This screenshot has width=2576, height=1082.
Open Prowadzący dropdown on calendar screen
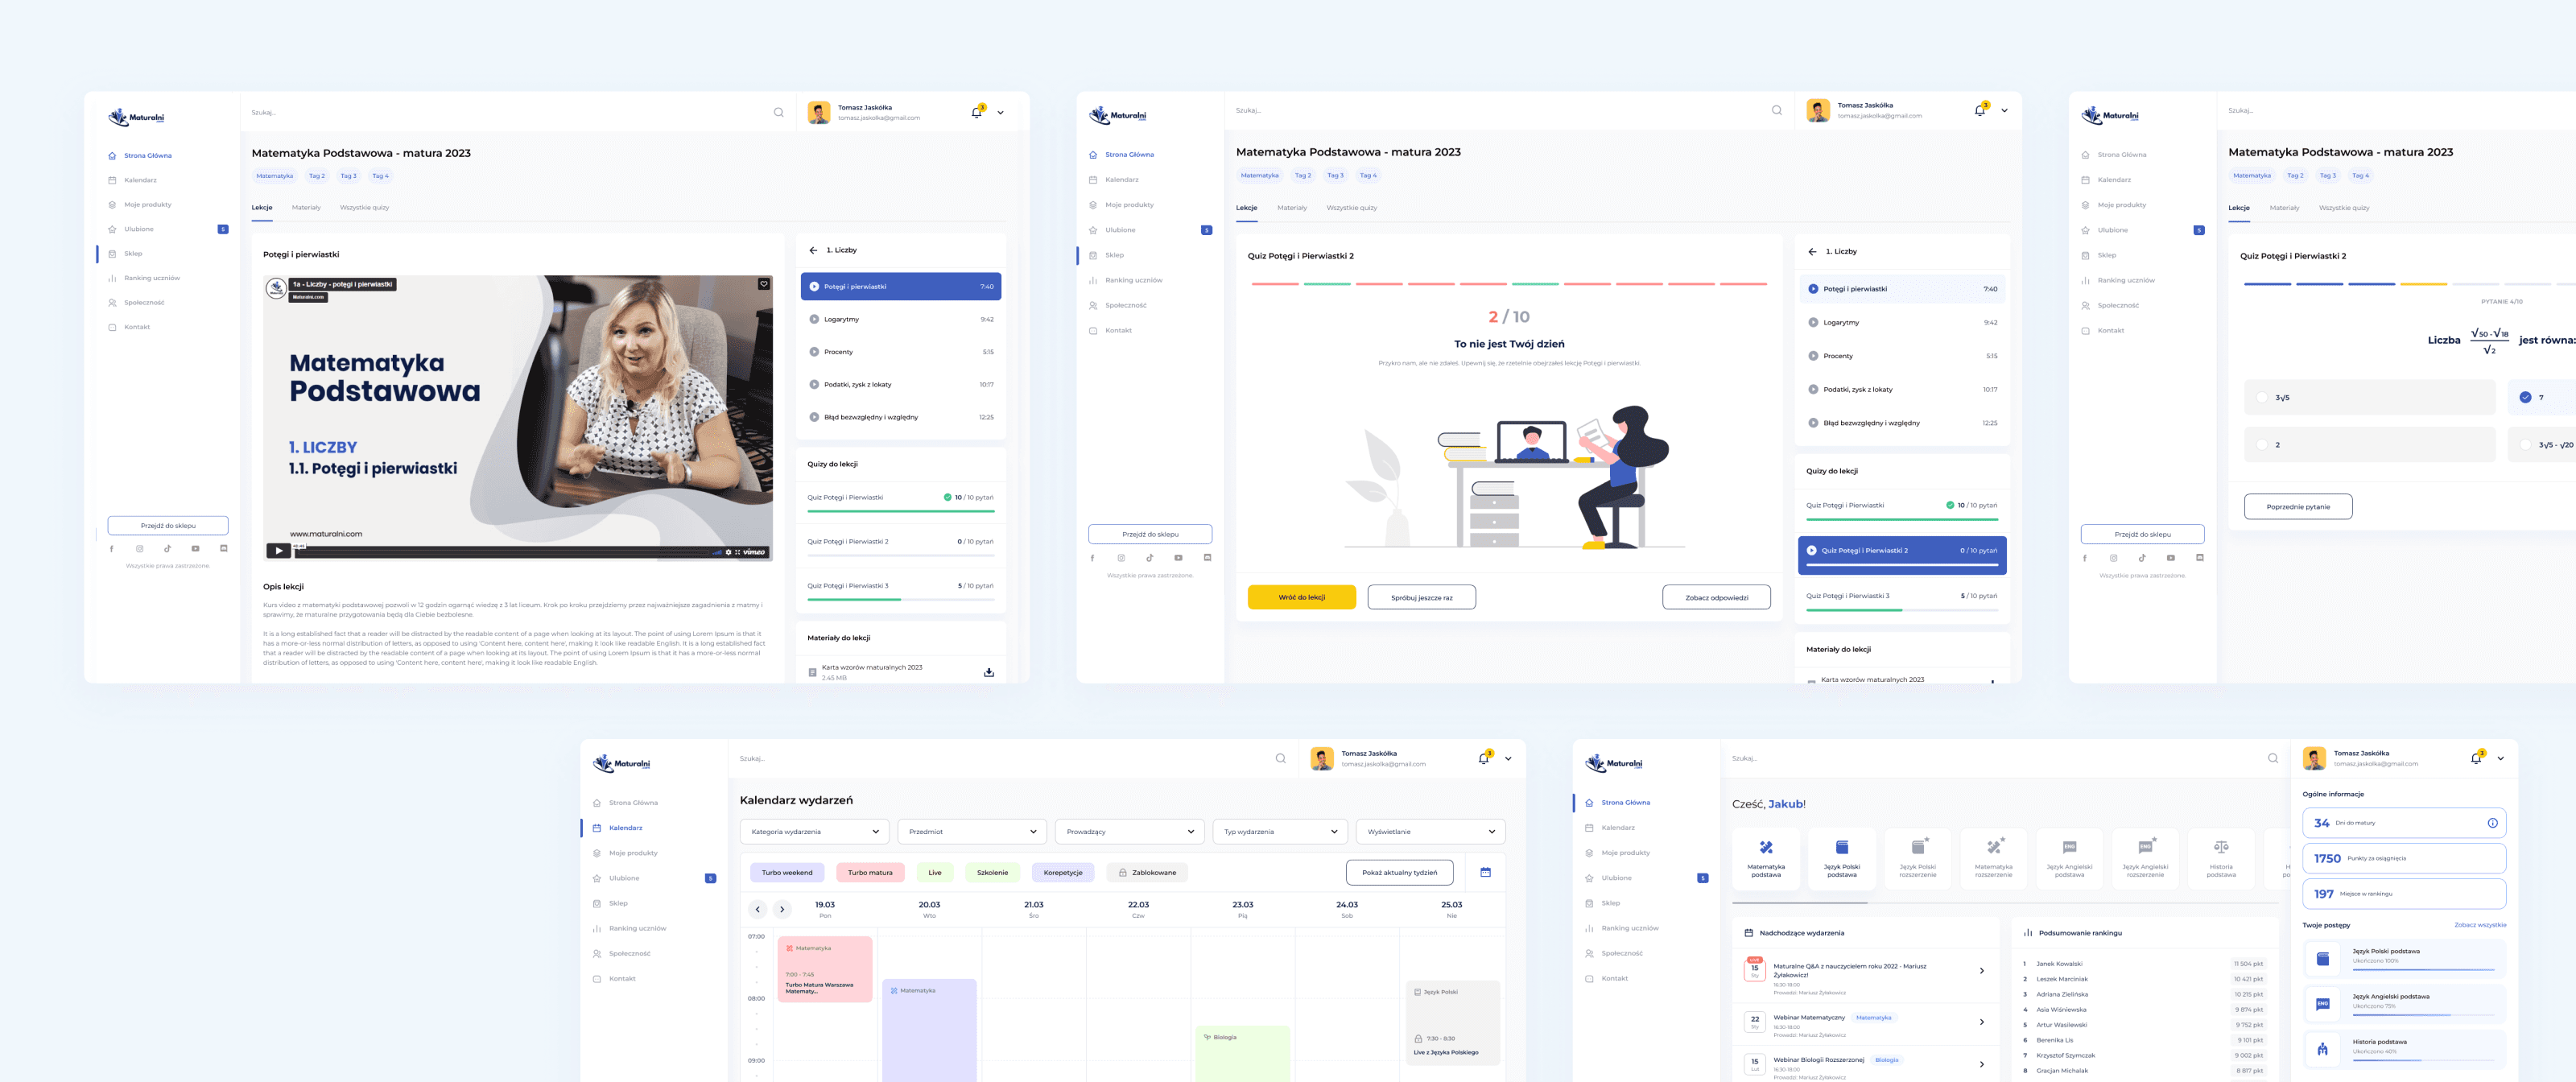pyautogui.click(x=1130, y=831)
